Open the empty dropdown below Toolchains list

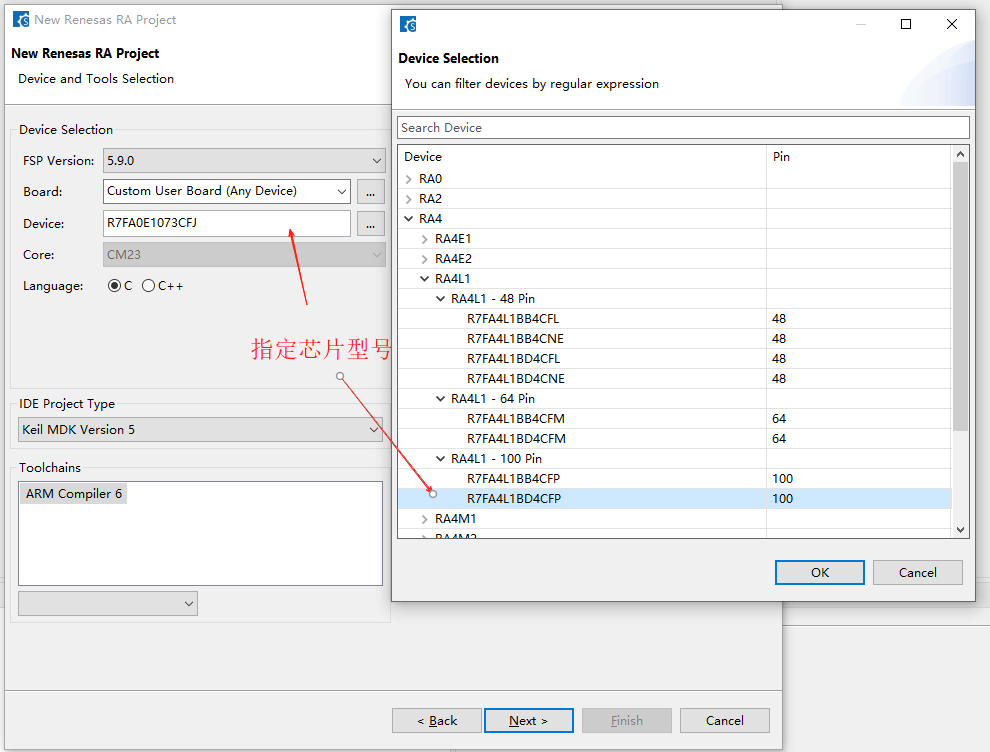108,604
